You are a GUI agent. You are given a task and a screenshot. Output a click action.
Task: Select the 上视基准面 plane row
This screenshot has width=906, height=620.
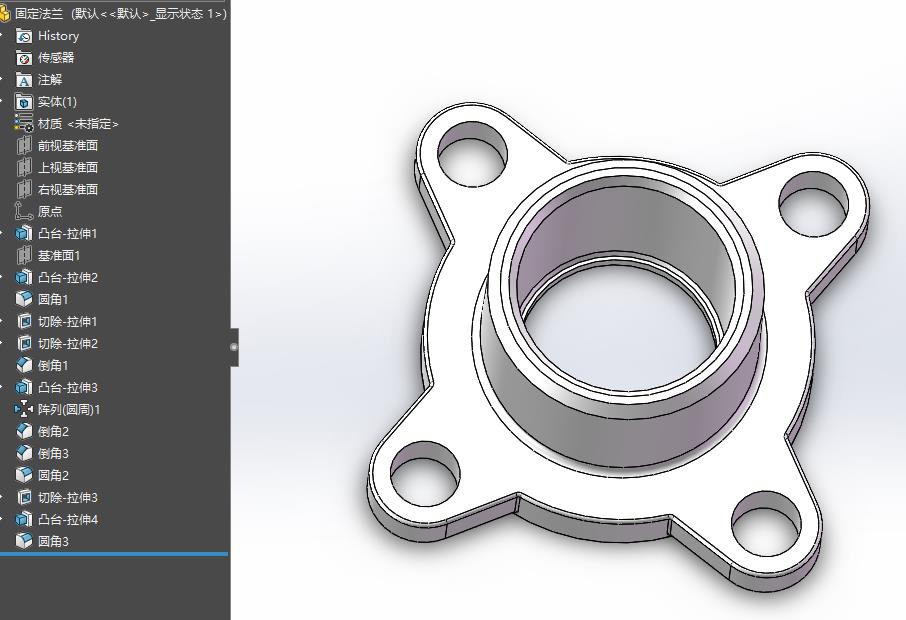click(57, 168)
